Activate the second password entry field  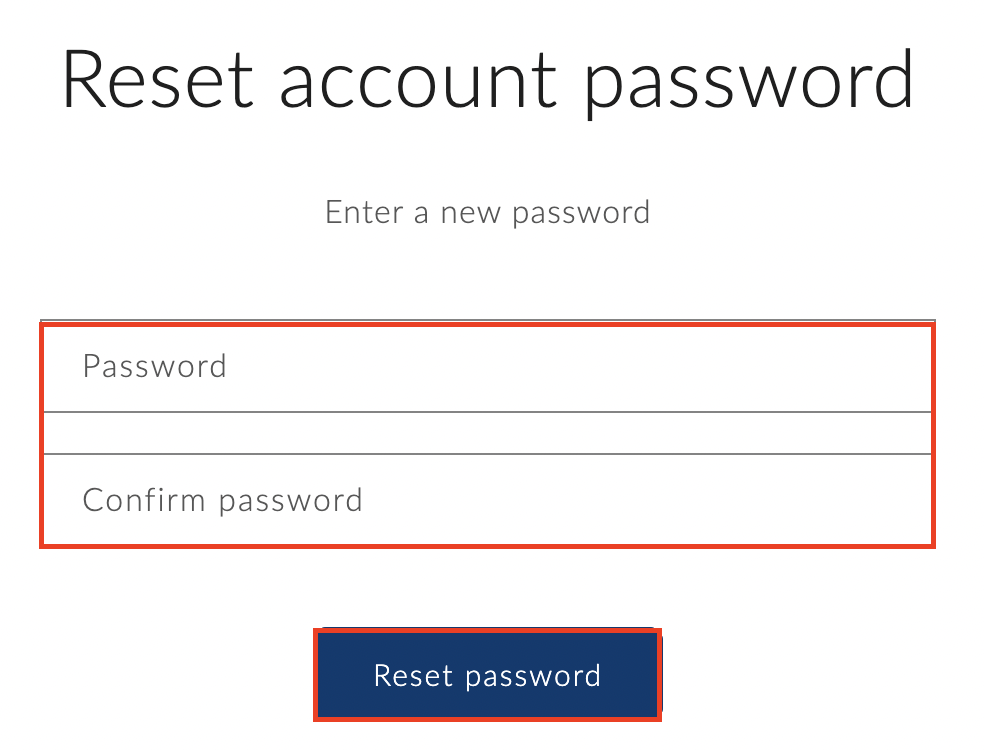point(487,500)
